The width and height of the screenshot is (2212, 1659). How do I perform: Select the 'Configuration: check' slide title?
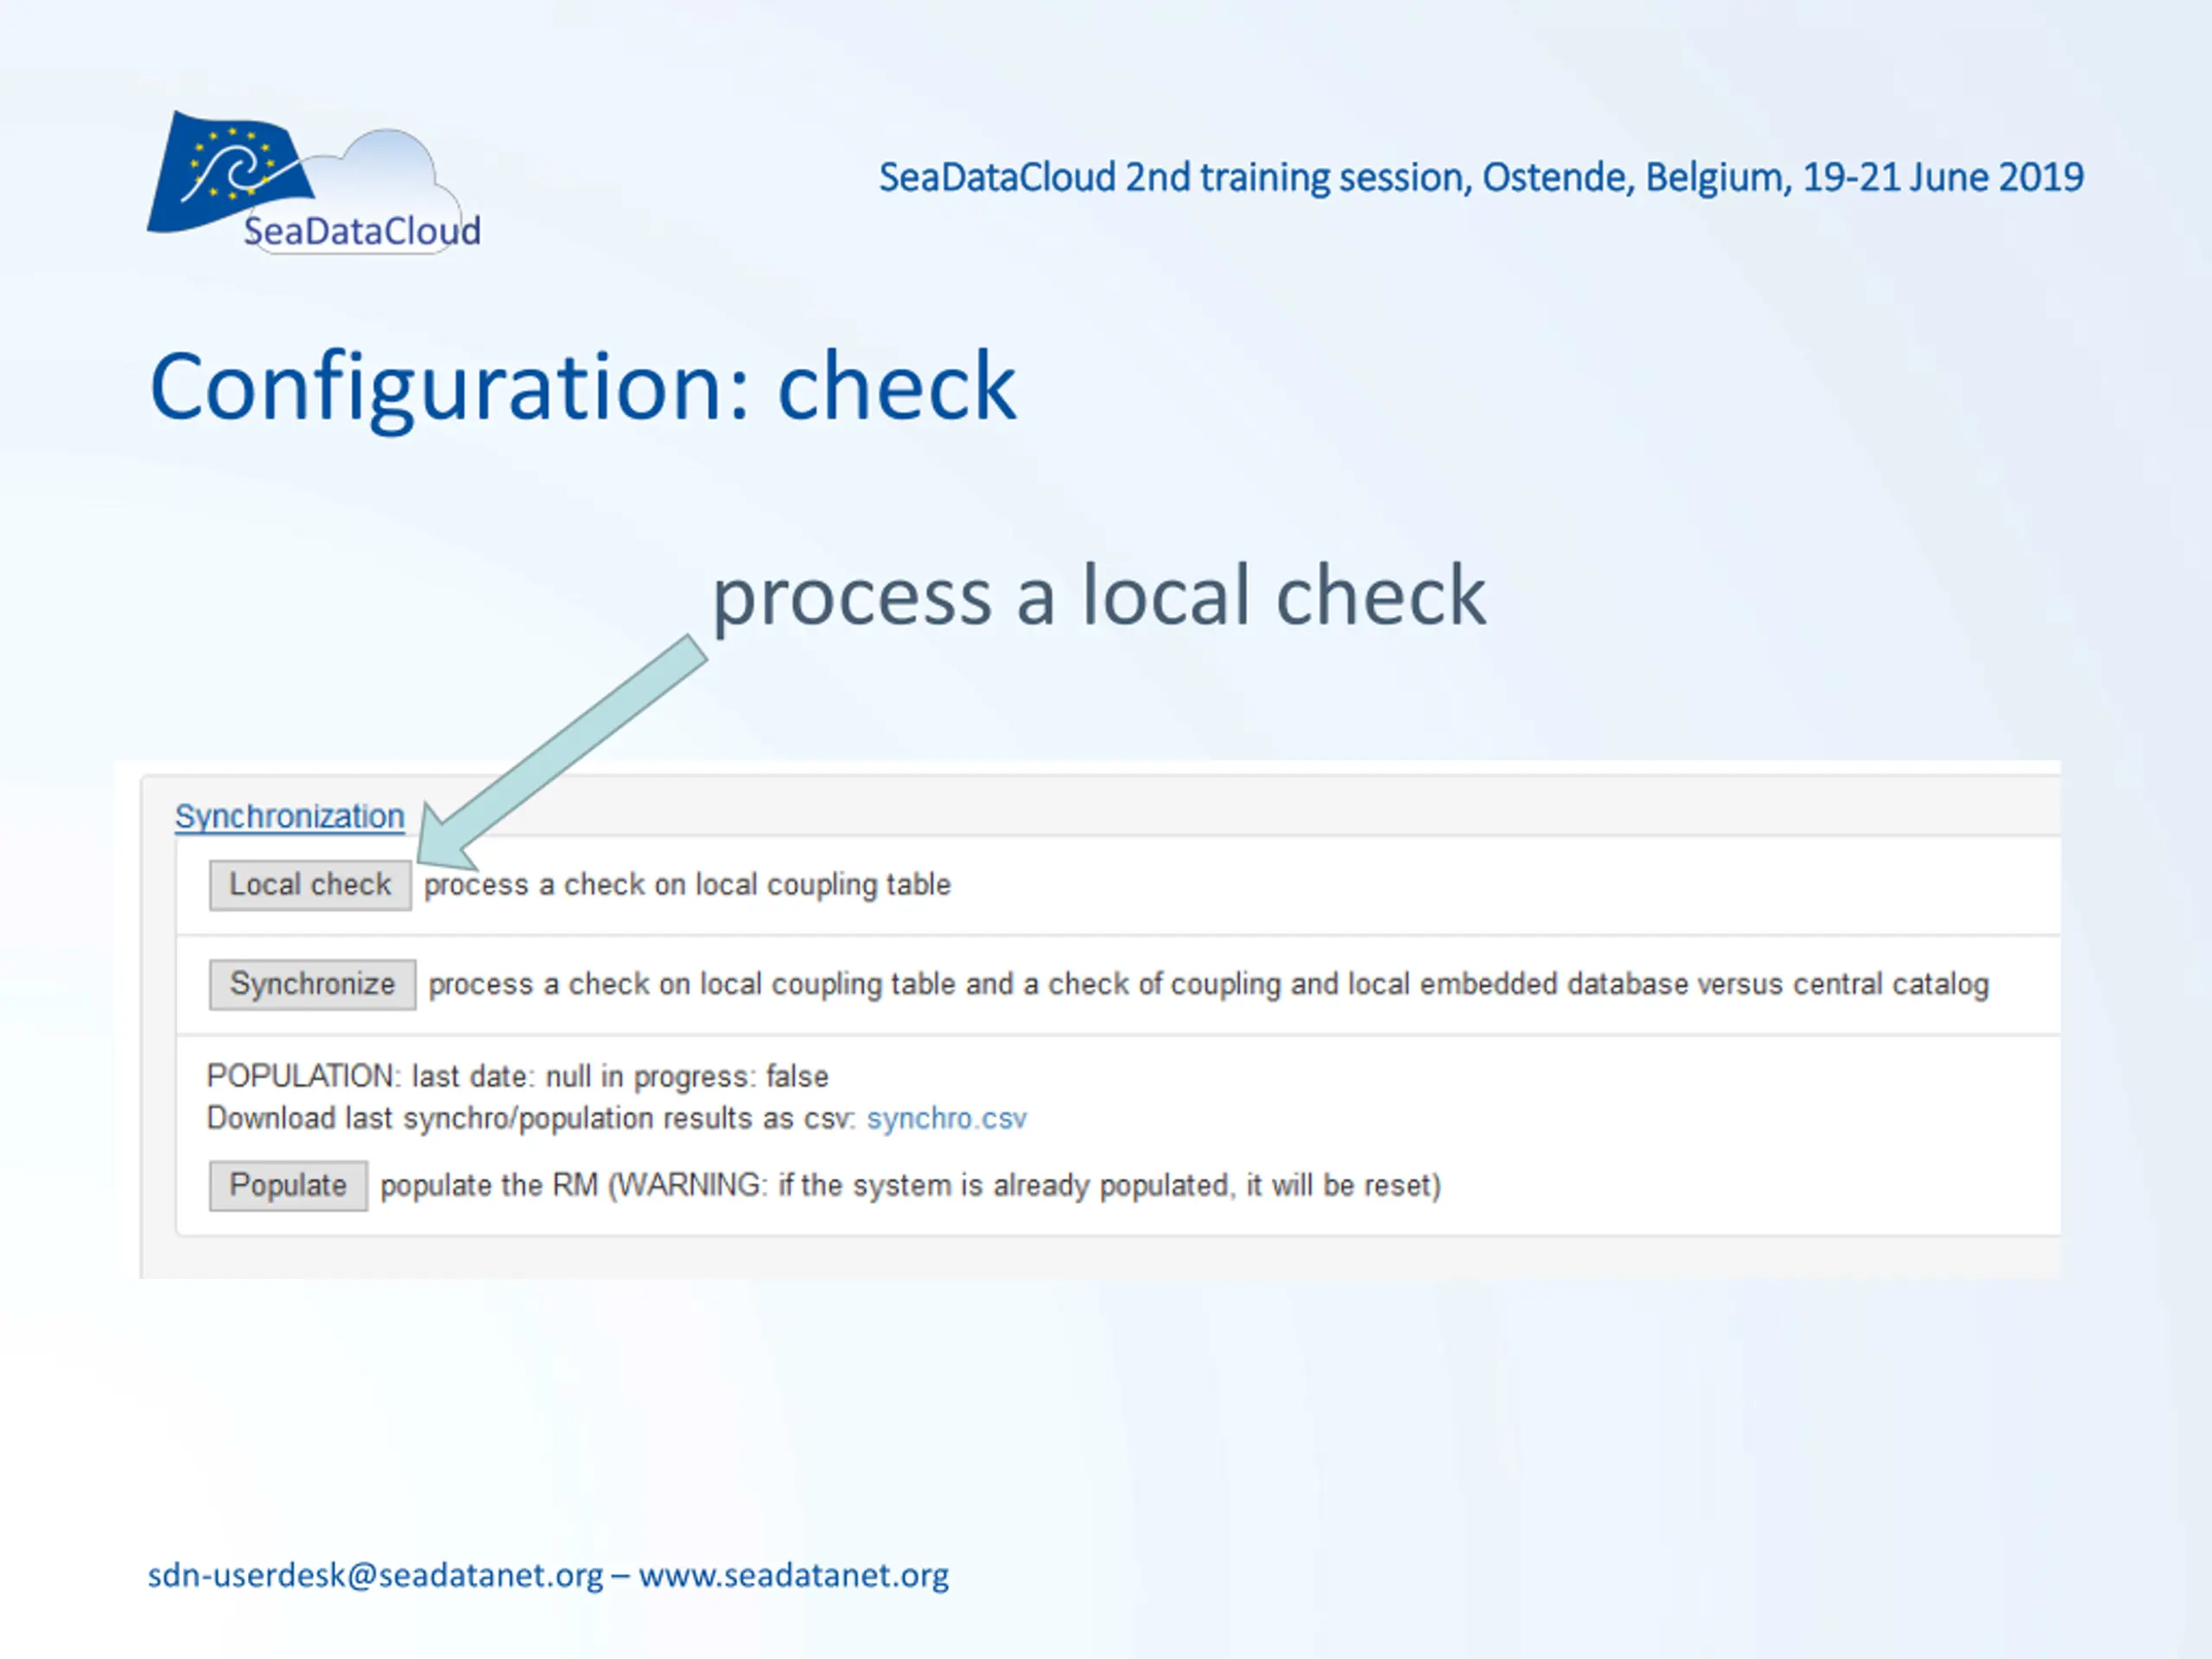coord(582,388)
